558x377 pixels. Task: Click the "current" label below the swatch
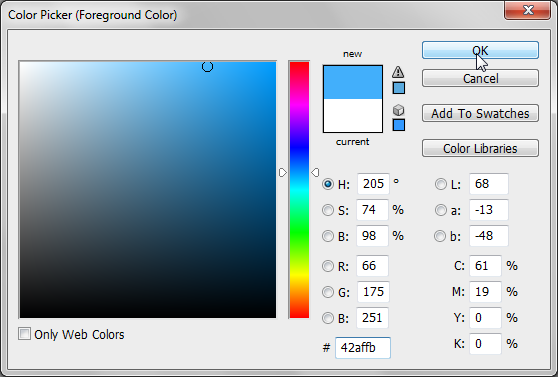point(352,142)
